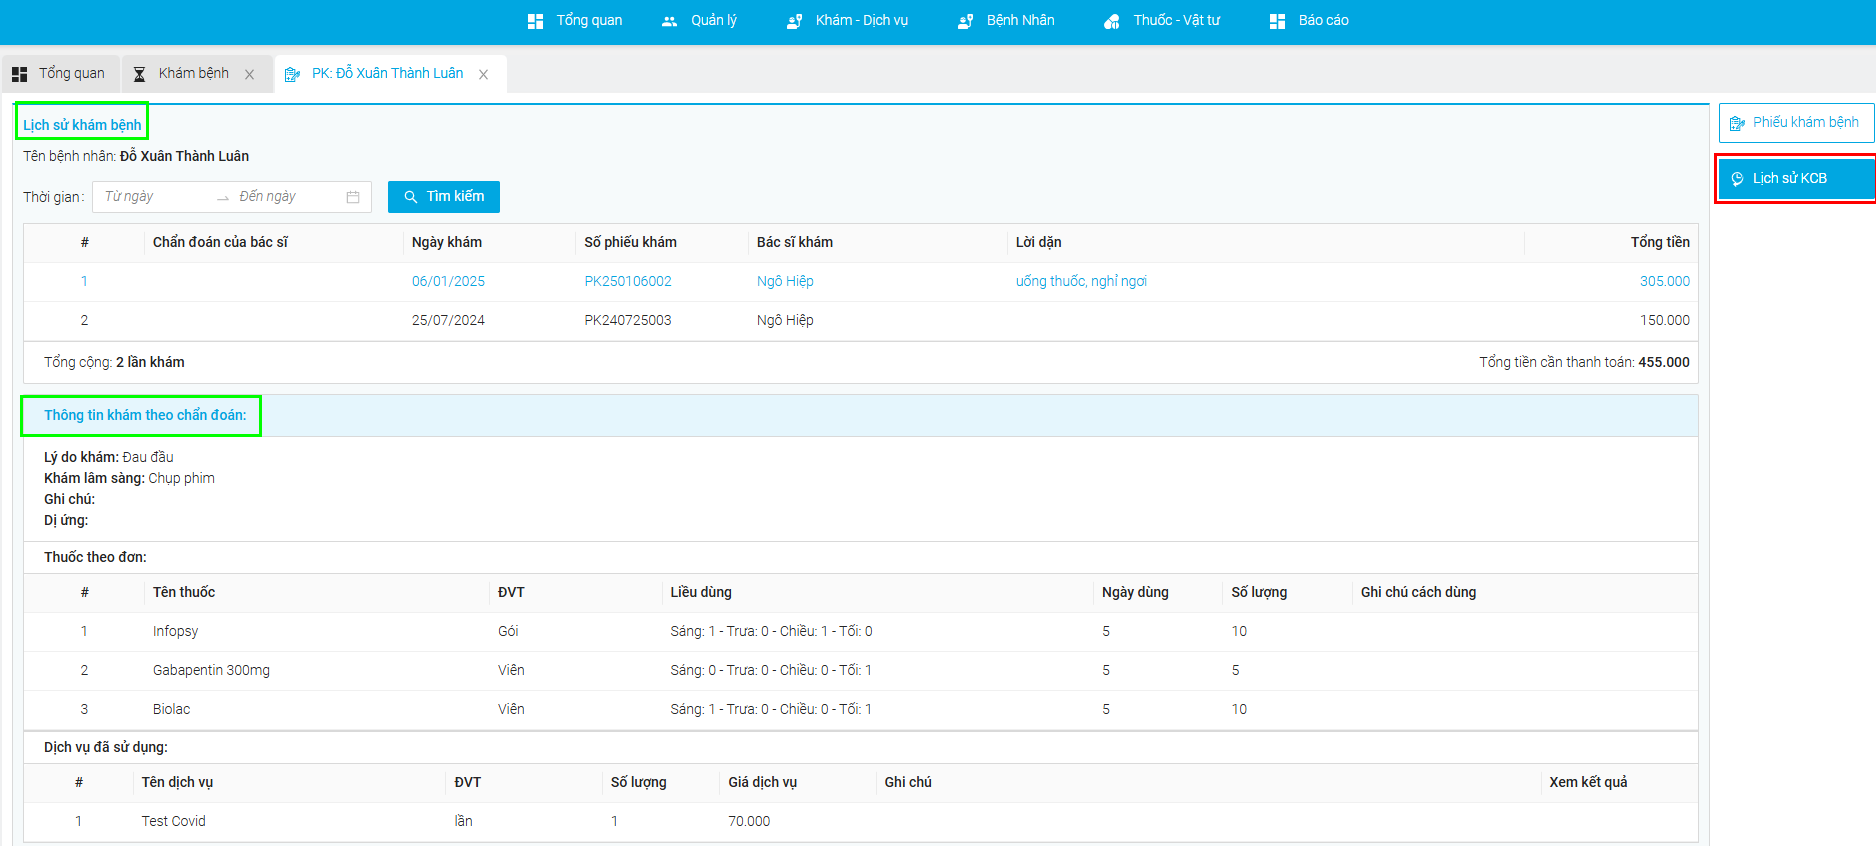The image size is (1876, 846).
Task: Click the Phiếu khám bệnh form icon
Action: [1738, 123]
